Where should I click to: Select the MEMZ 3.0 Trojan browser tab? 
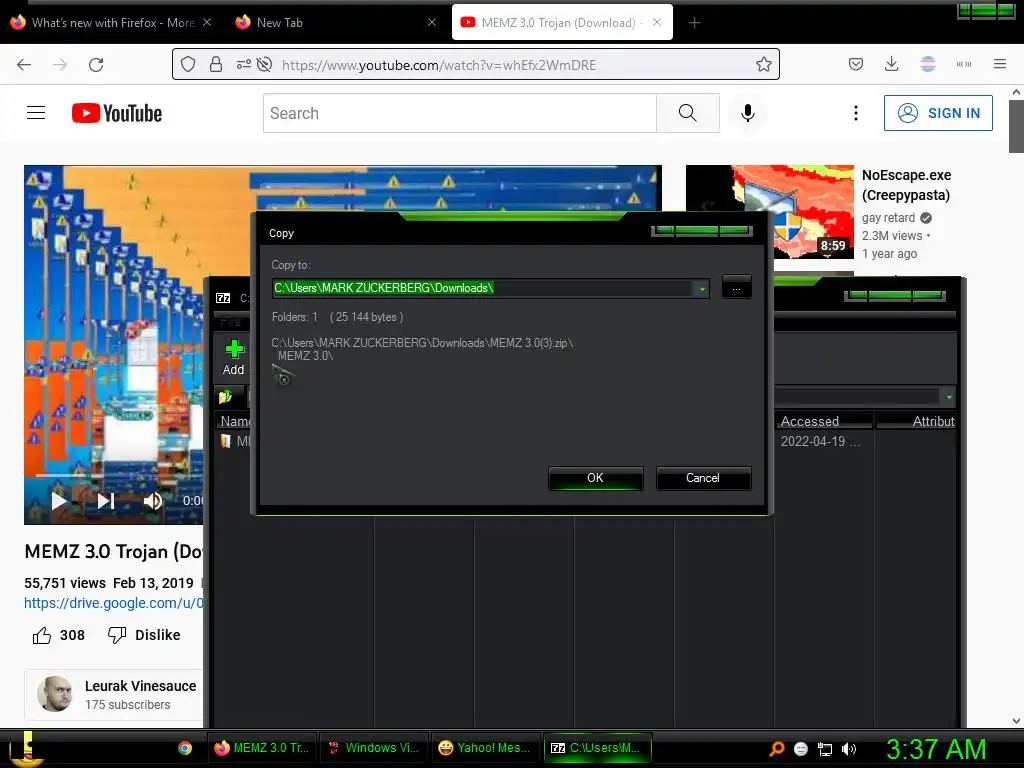[562, 23]
